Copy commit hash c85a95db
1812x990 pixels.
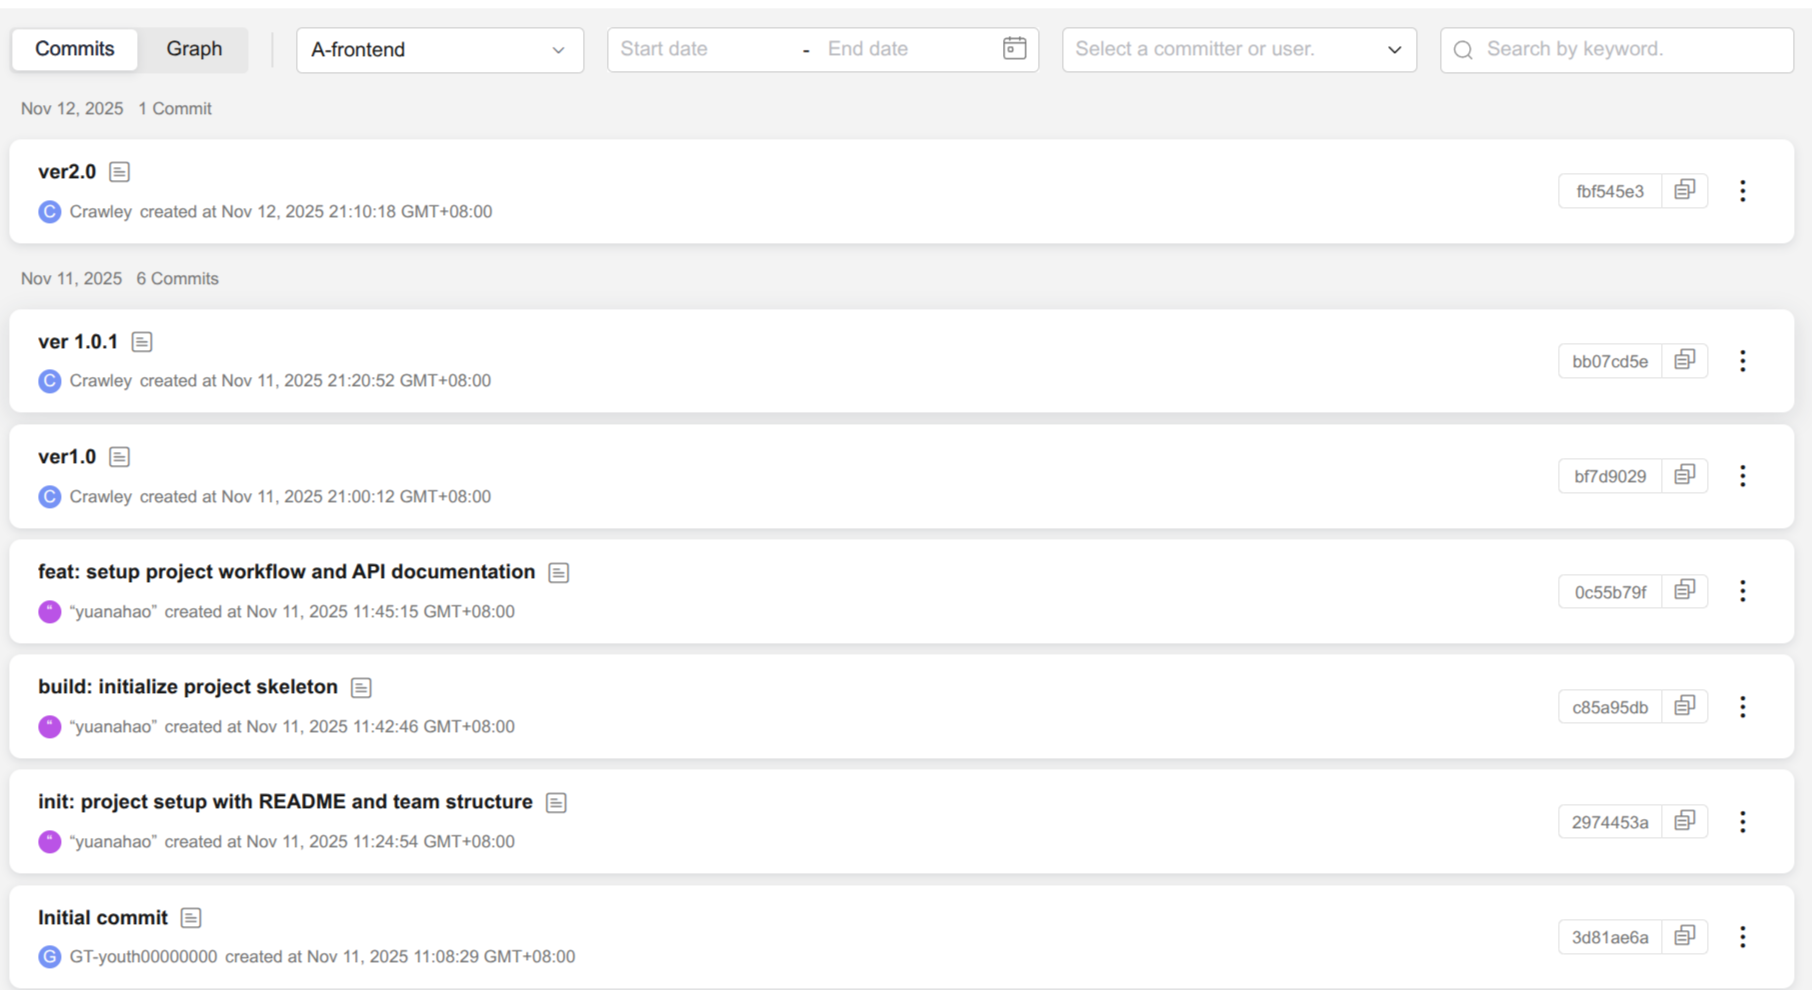(x=1685, y=706)
